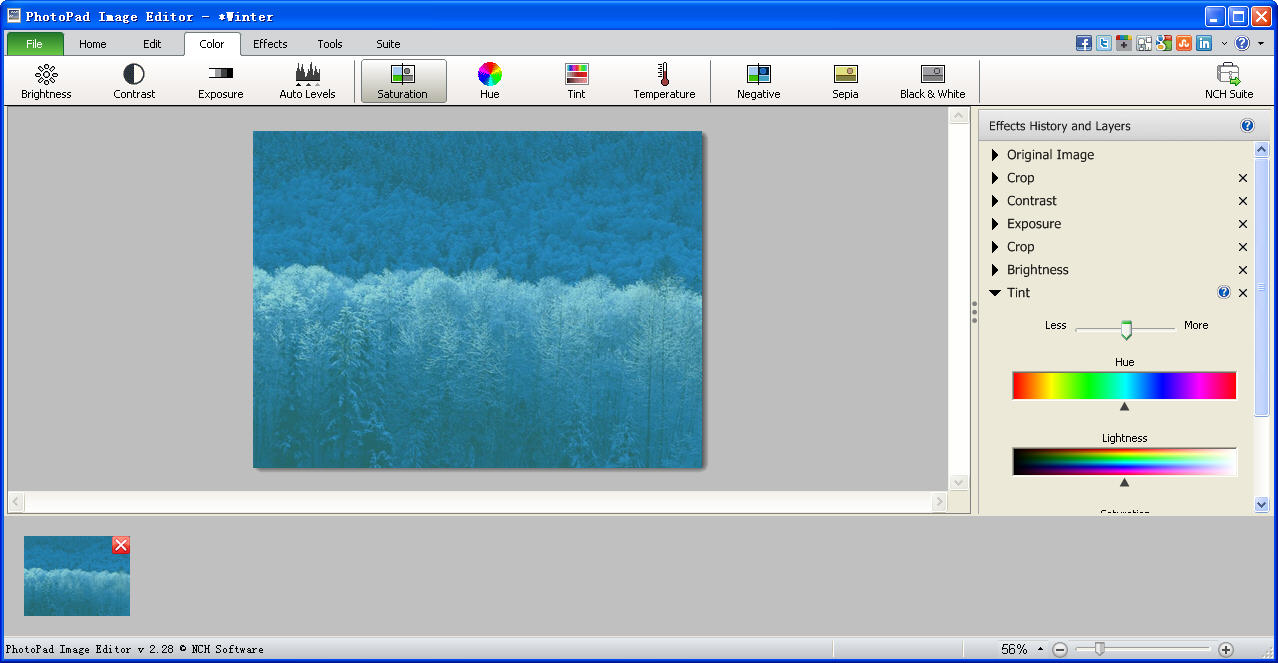Select the Winter image thumbnail

click(x=77, y=576)
